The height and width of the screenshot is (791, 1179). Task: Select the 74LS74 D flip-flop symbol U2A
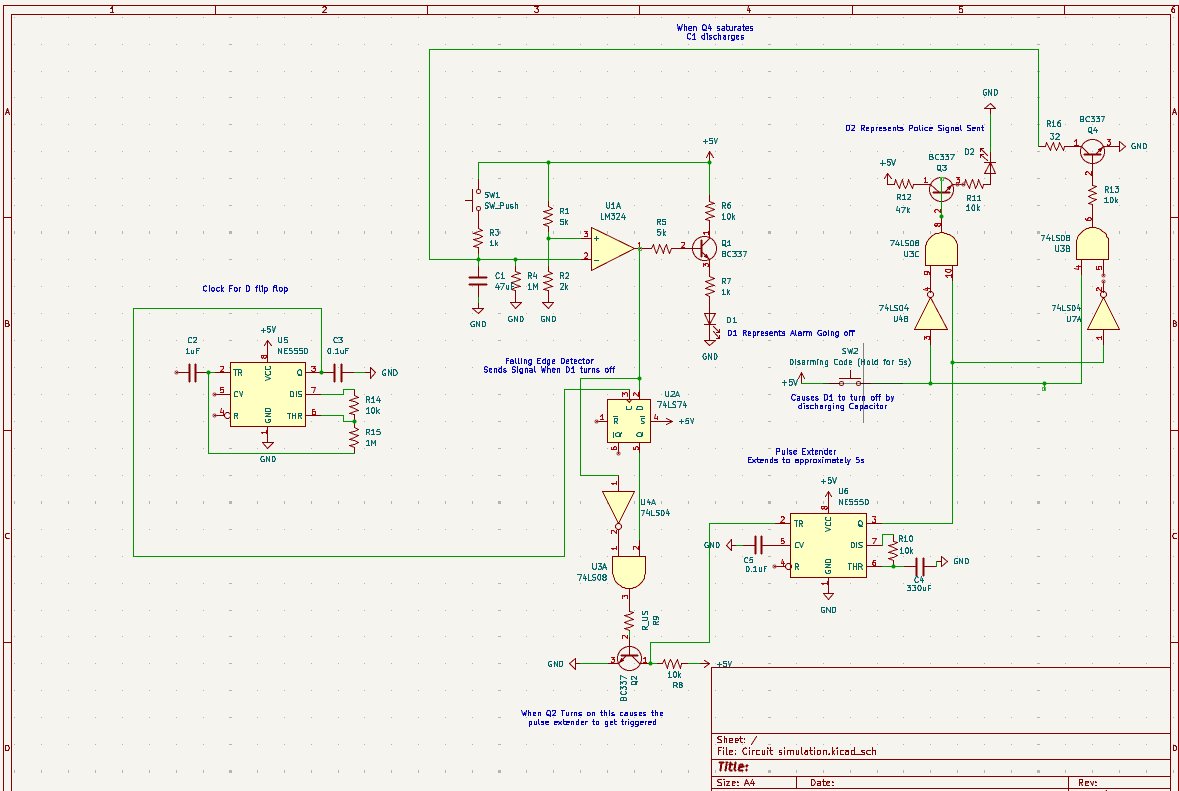(628, 420)
